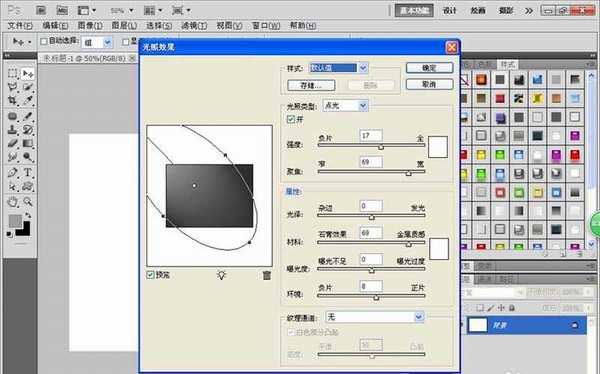Expand more workspaces with the >> arrow
Viewport: 600px width, 374px height.
tap(528, 11)
